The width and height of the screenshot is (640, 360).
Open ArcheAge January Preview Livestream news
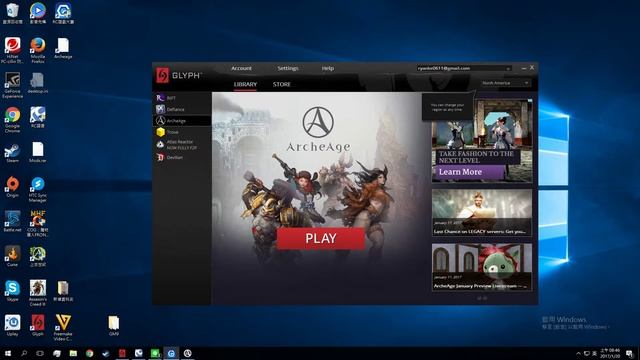click(482, 267)
